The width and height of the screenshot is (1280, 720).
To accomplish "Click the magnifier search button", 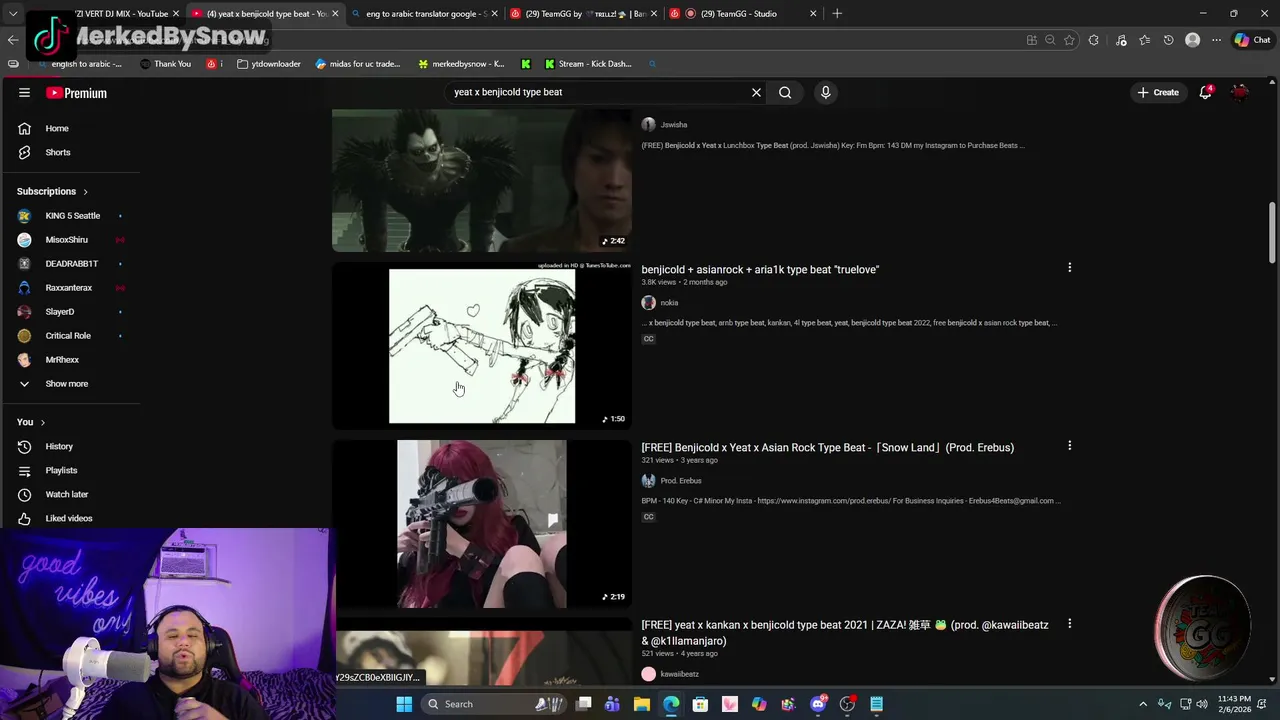I will pyautogui.click(x=785, y=92).
